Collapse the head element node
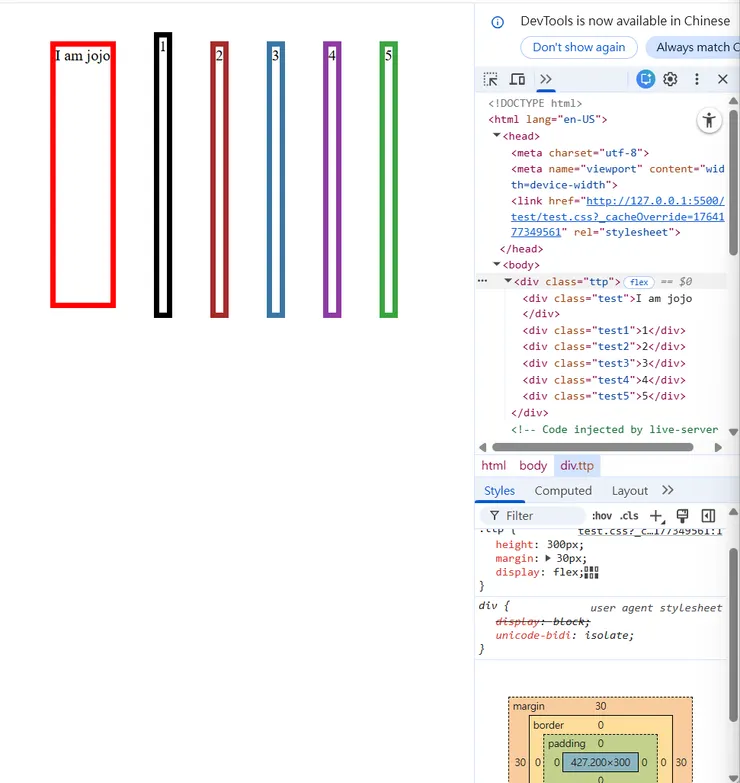This screenshot has height=783, width=740. pos(496,136)
